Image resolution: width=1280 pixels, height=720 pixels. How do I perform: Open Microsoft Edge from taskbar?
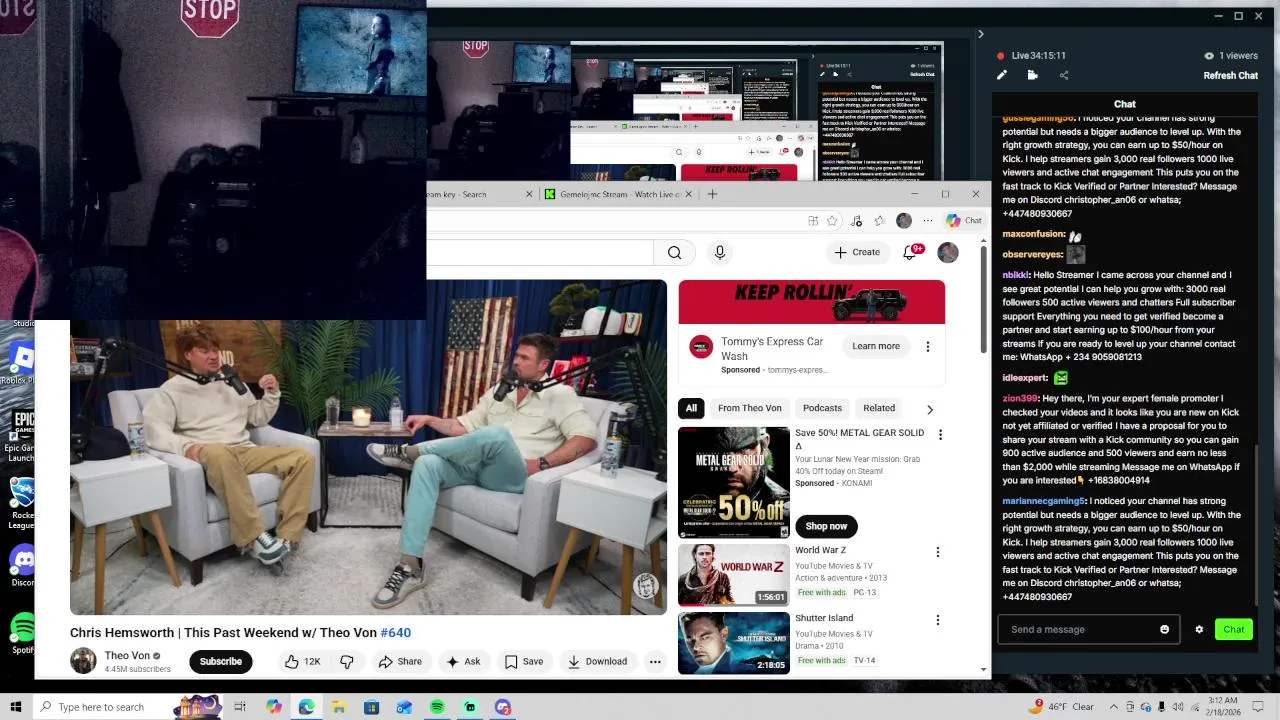[x=306, y=707]
